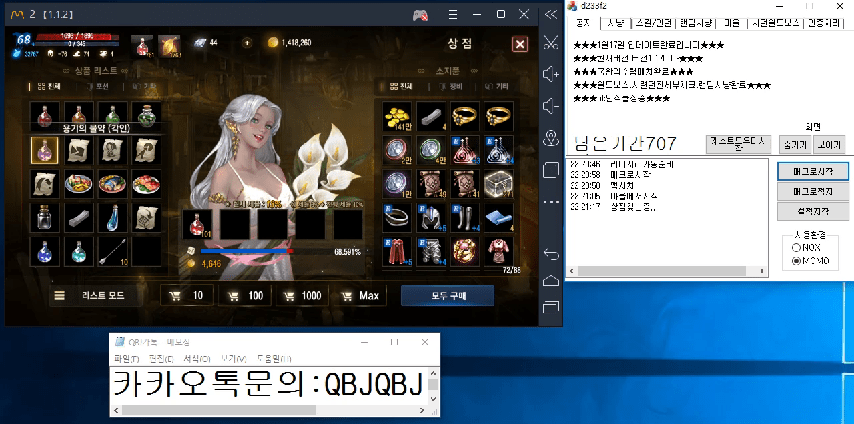Image resolution: width=854 pixels, height=424 pixels.
Task: Add 10 to cart with the cart 10 button
Action: [x=187, y=295]
